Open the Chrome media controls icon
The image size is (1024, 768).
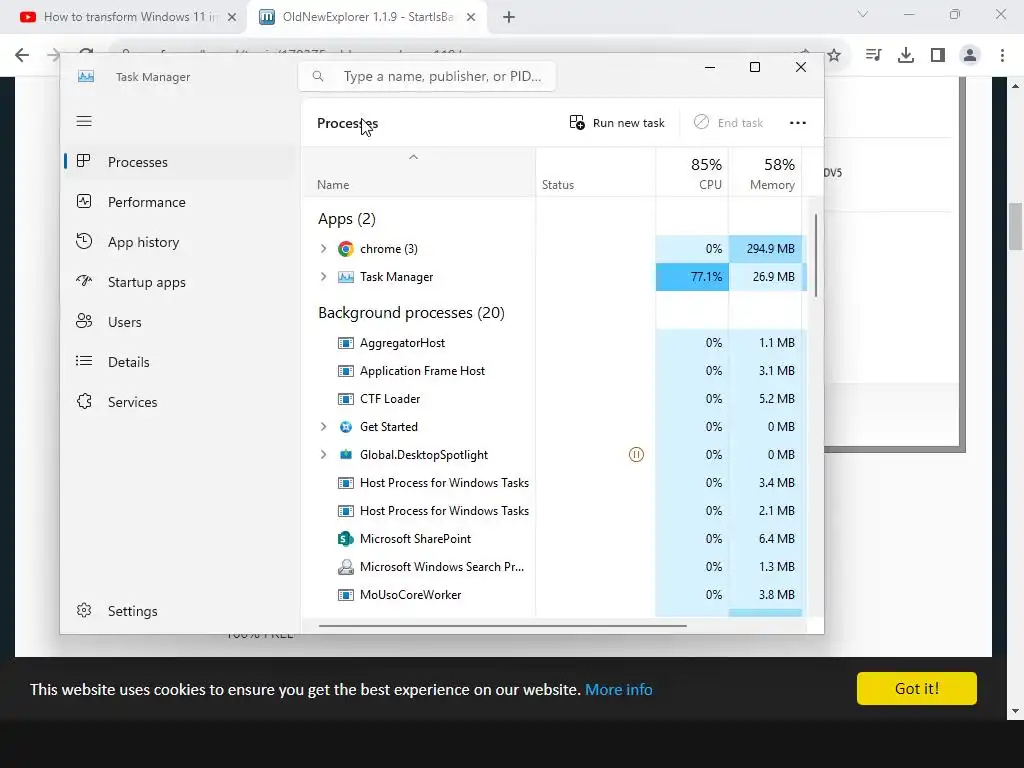click(873, 56)
